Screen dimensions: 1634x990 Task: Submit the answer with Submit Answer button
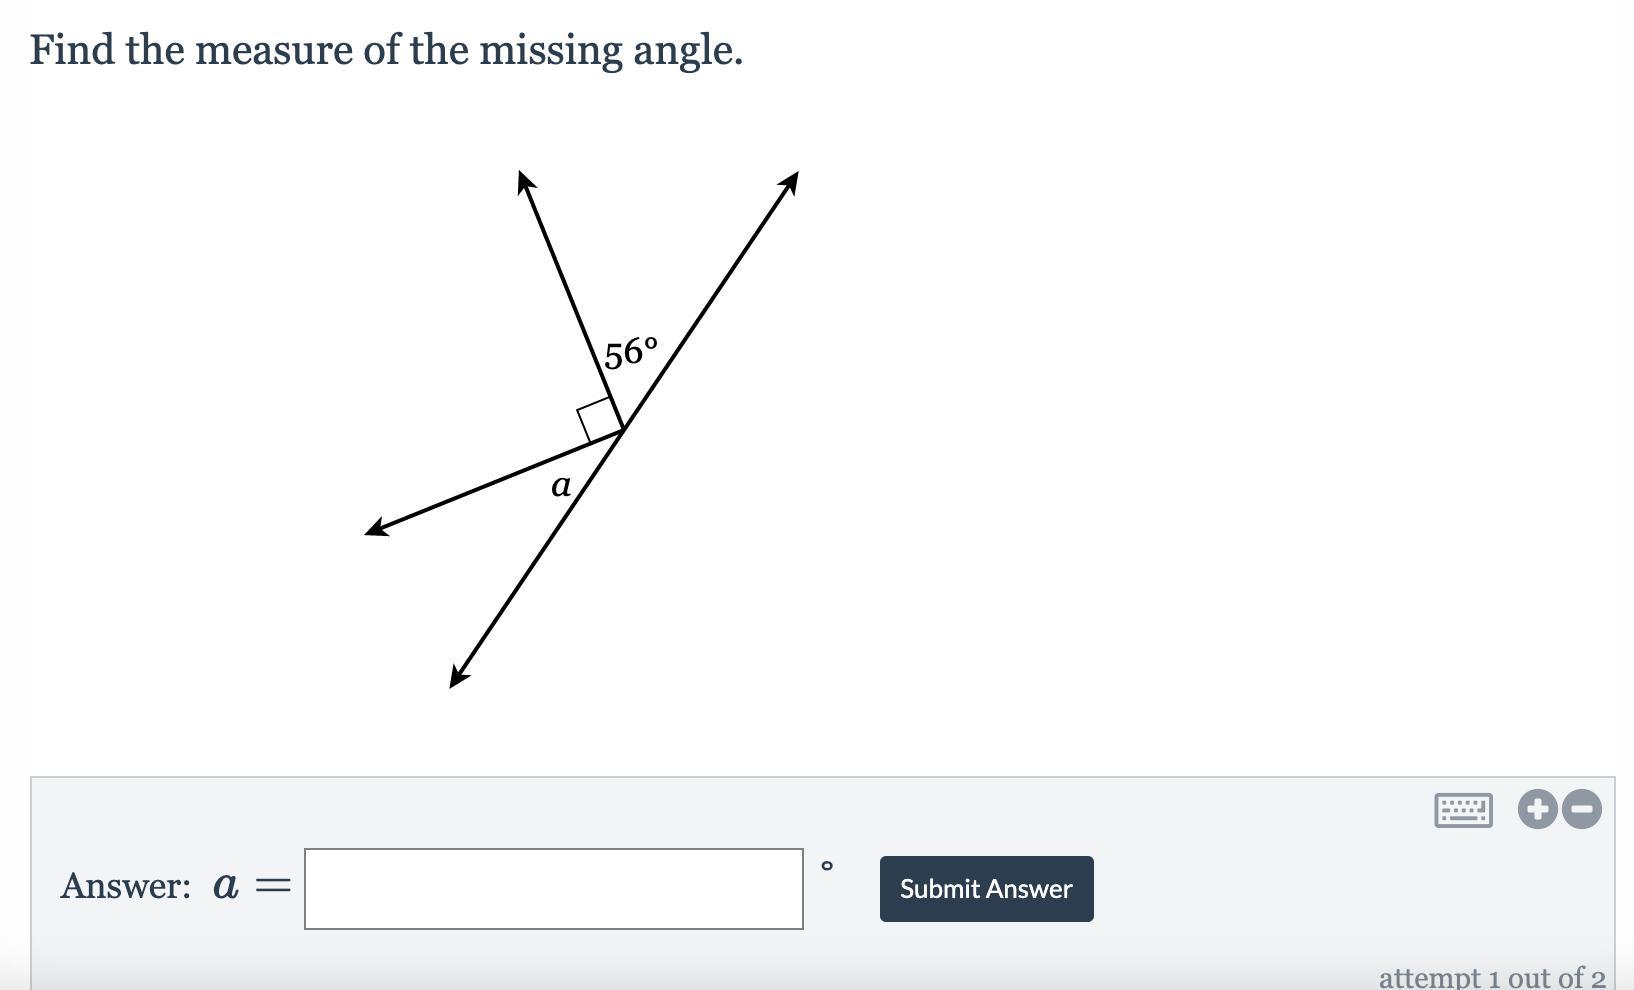[986, 889]
